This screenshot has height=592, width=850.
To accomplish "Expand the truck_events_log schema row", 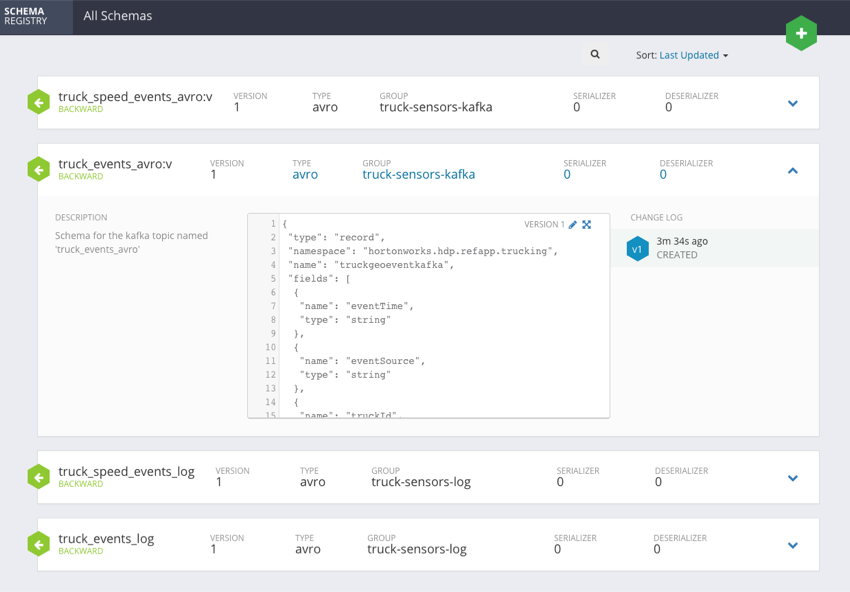I will [792, 545].
